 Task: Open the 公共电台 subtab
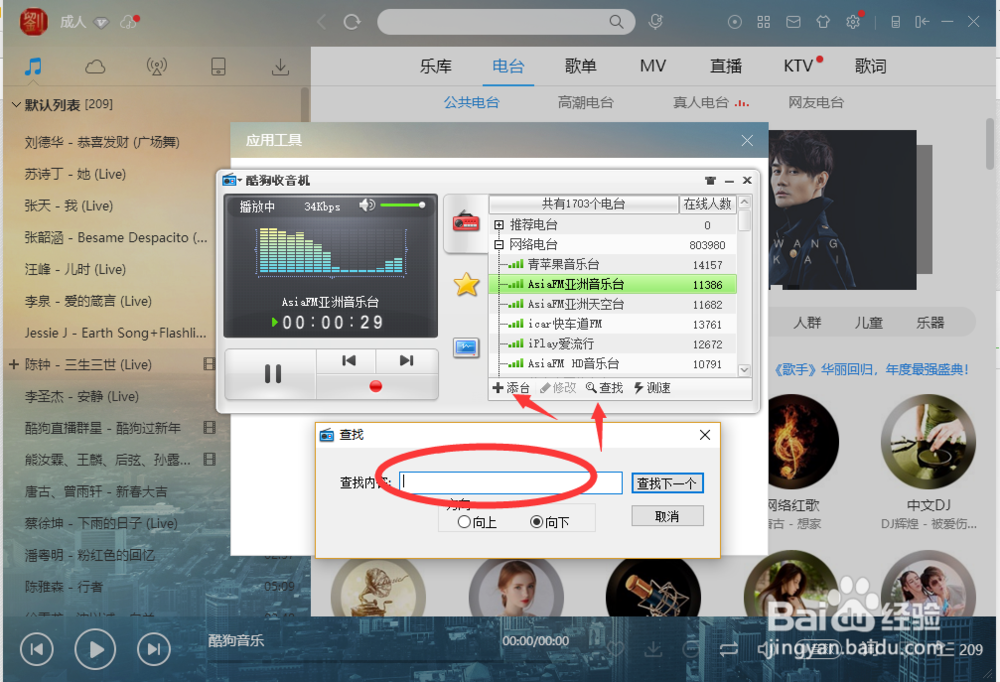point(471,103)
